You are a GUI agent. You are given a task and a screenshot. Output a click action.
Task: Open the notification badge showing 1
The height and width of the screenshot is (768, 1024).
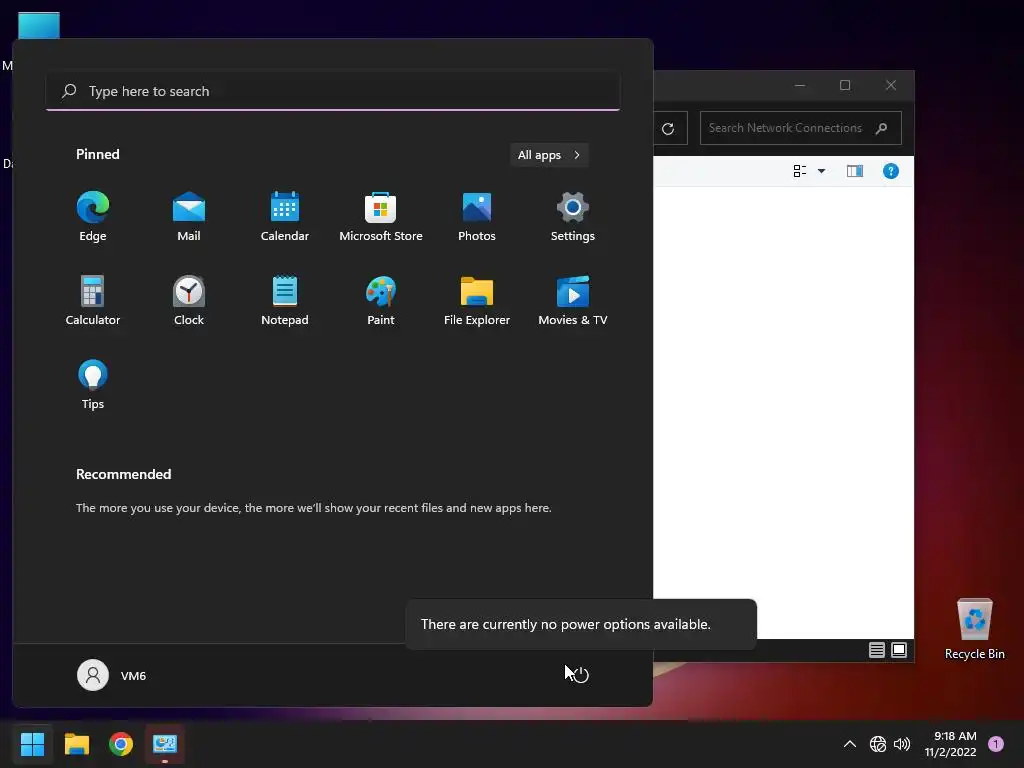(x=996, y=744)
